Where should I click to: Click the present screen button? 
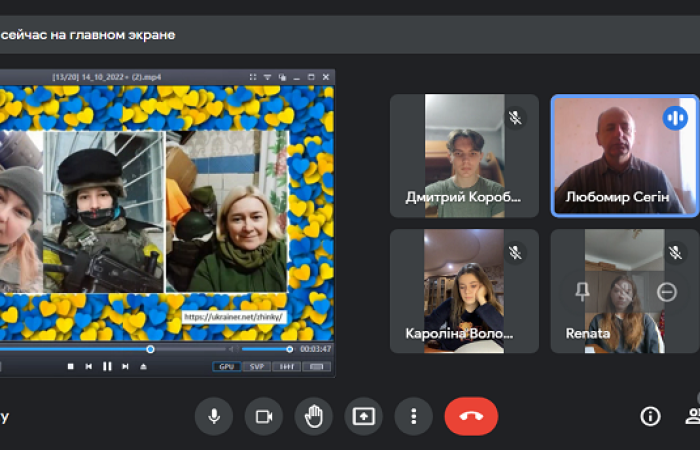(x=363, y=416)
